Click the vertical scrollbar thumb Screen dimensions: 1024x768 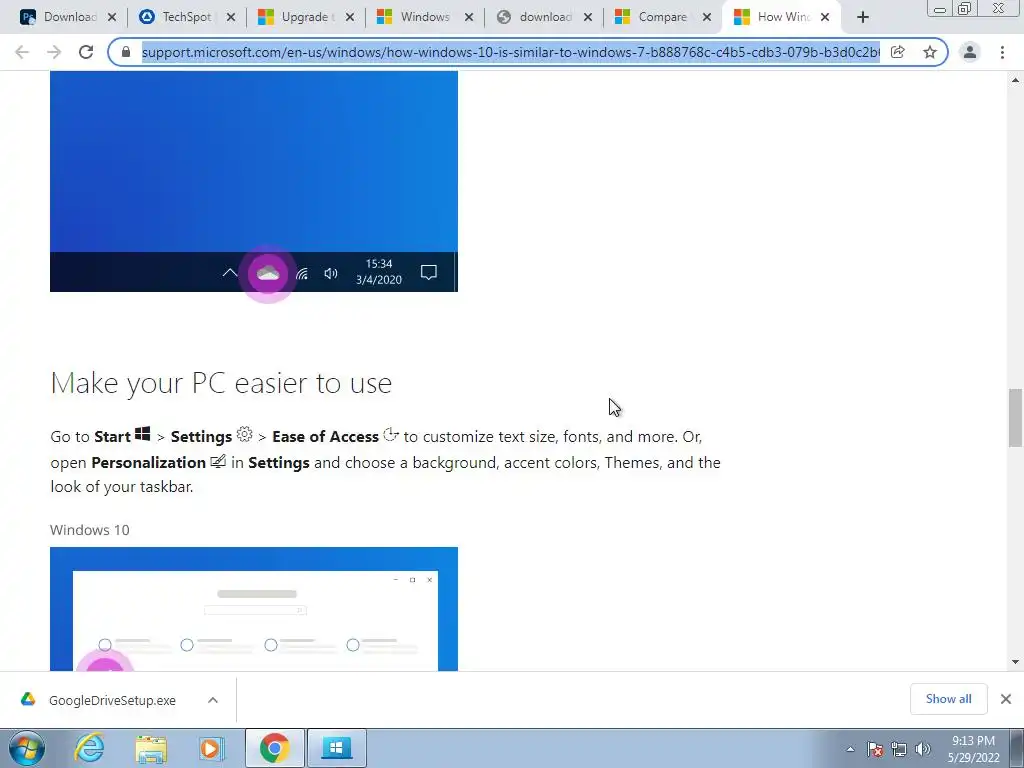pos(1015,418)
